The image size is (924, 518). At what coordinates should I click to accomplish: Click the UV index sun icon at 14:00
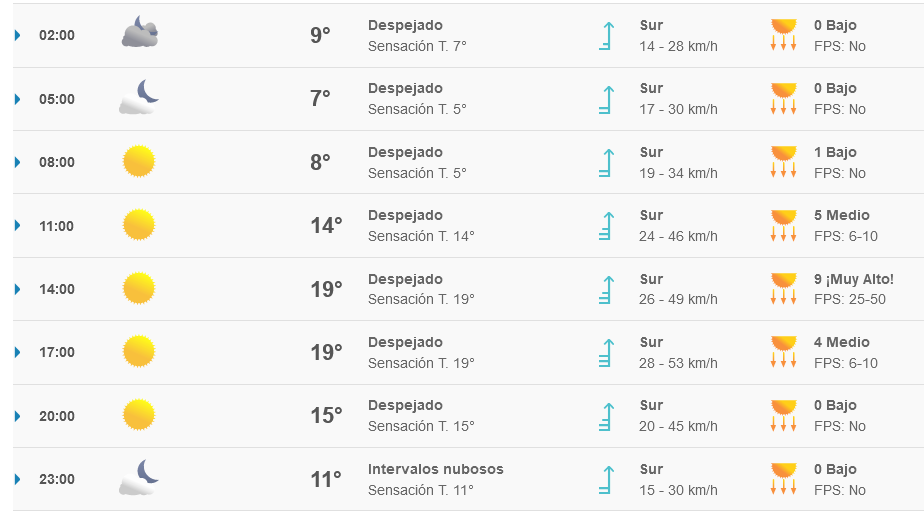[783, 288]
